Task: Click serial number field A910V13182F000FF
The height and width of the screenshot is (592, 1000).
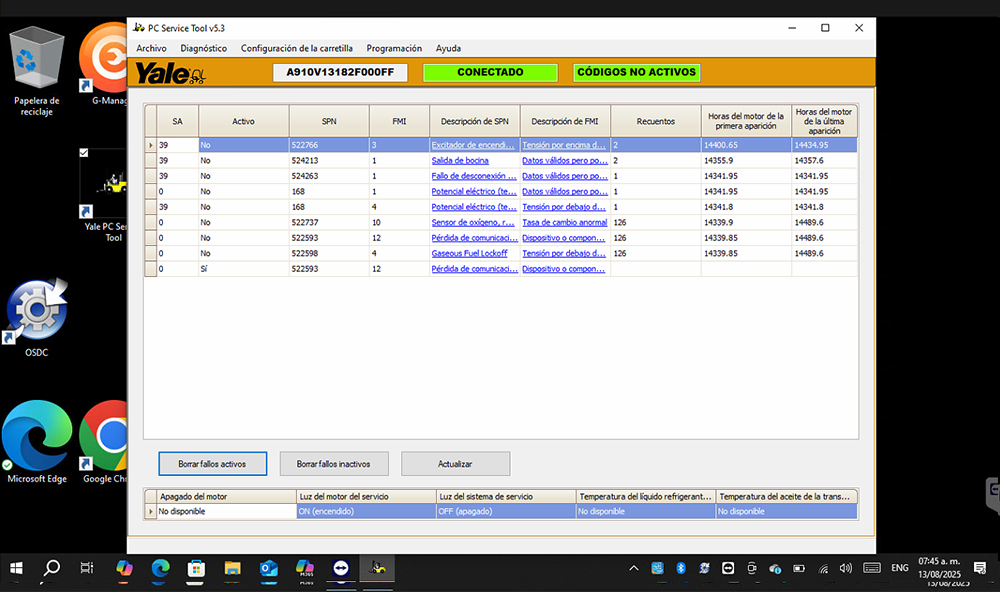Action: 340,72
